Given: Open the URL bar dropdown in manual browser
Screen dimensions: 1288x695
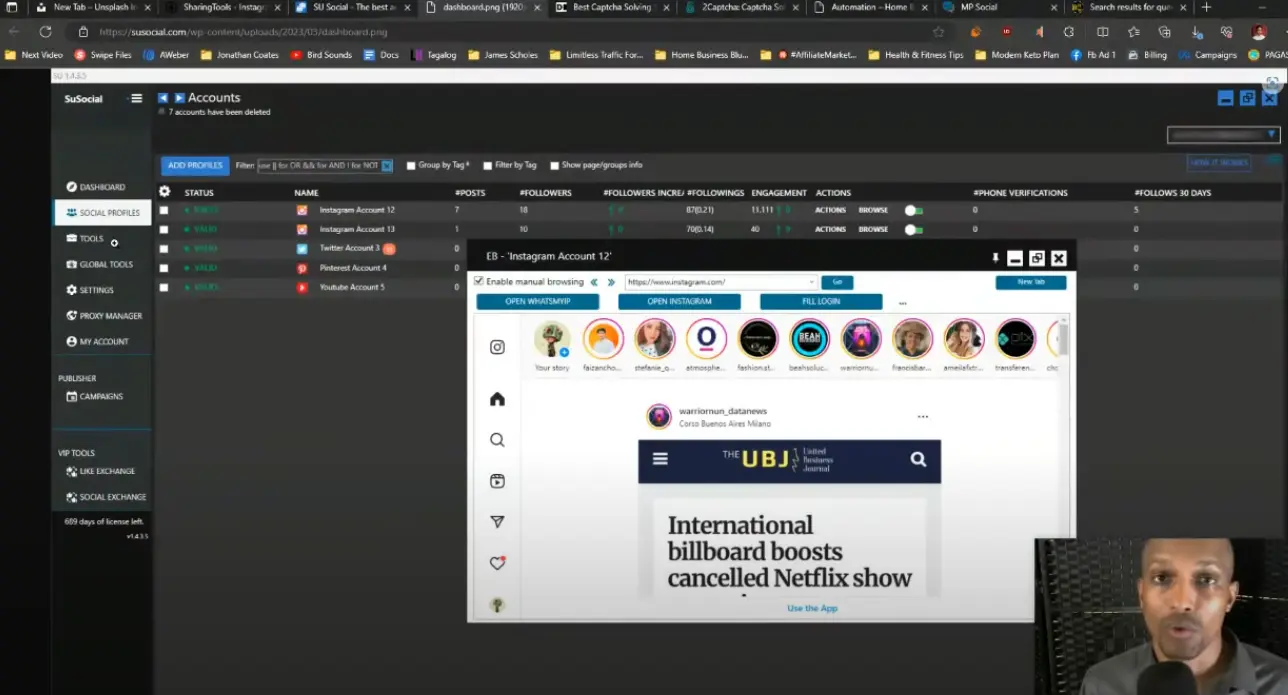Looking at the screenshot, I should (x=811, y=282).
